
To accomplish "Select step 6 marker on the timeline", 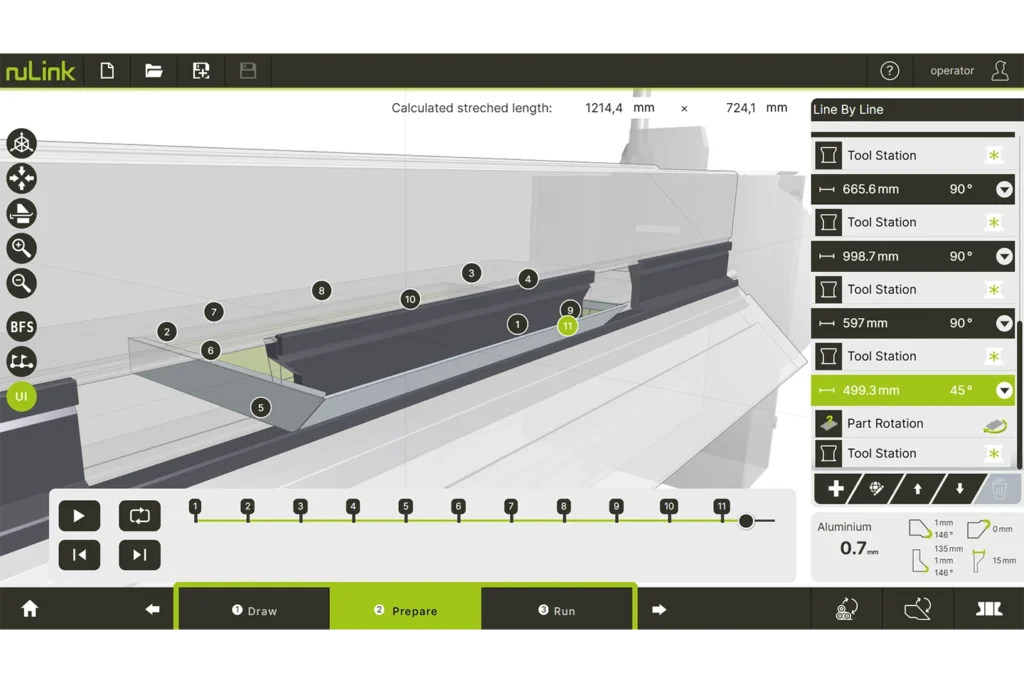I will [458, 508].
